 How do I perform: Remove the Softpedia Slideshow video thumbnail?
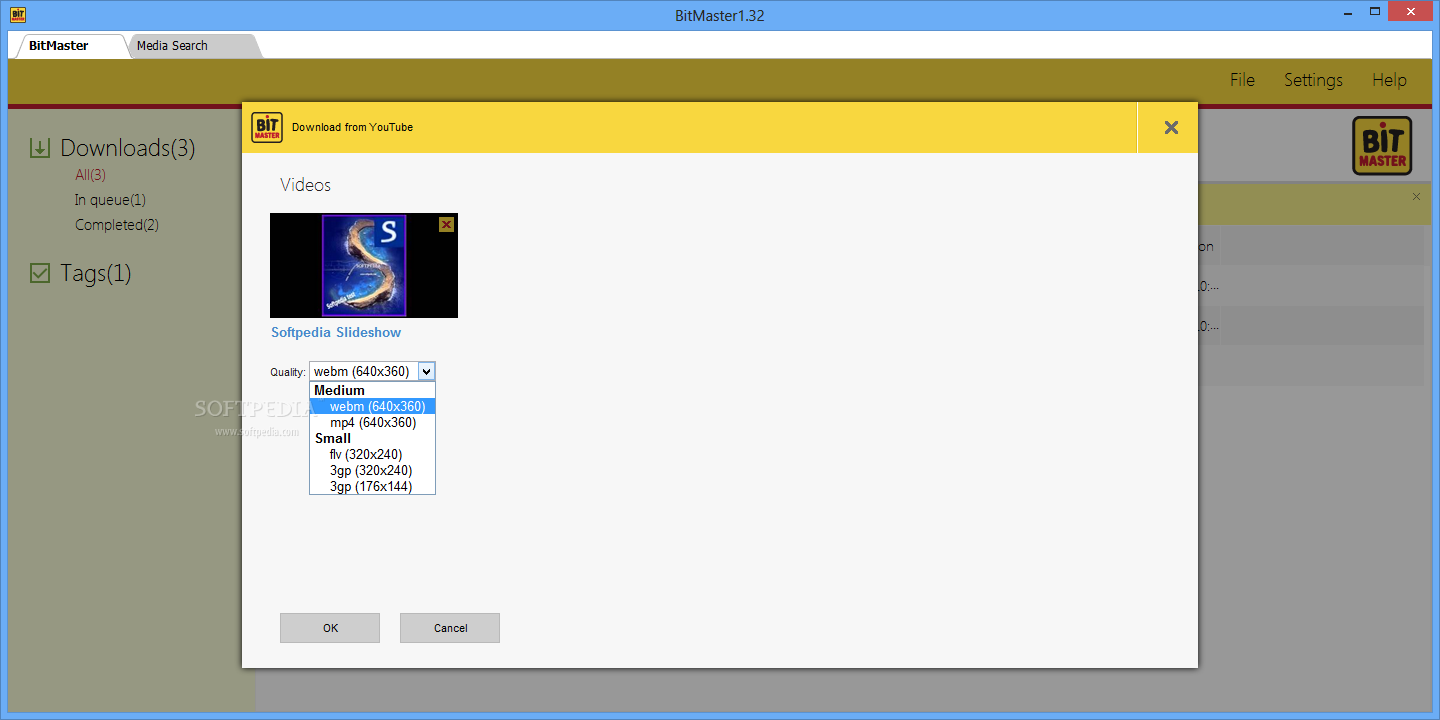(x=446, y=225)
